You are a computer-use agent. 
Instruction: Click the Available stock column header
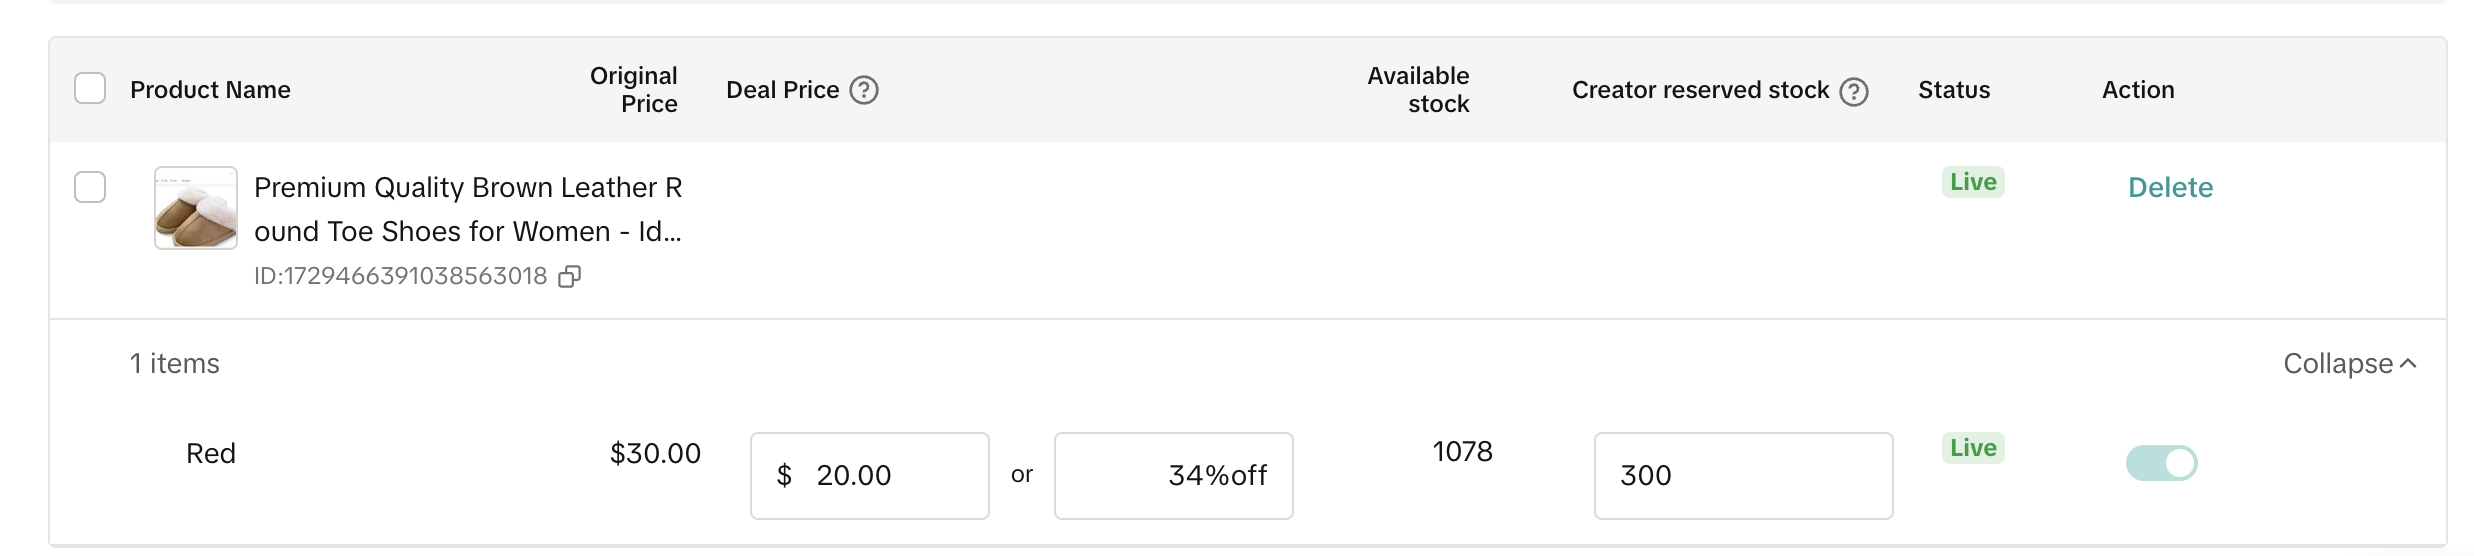[x=1418, y=90]
